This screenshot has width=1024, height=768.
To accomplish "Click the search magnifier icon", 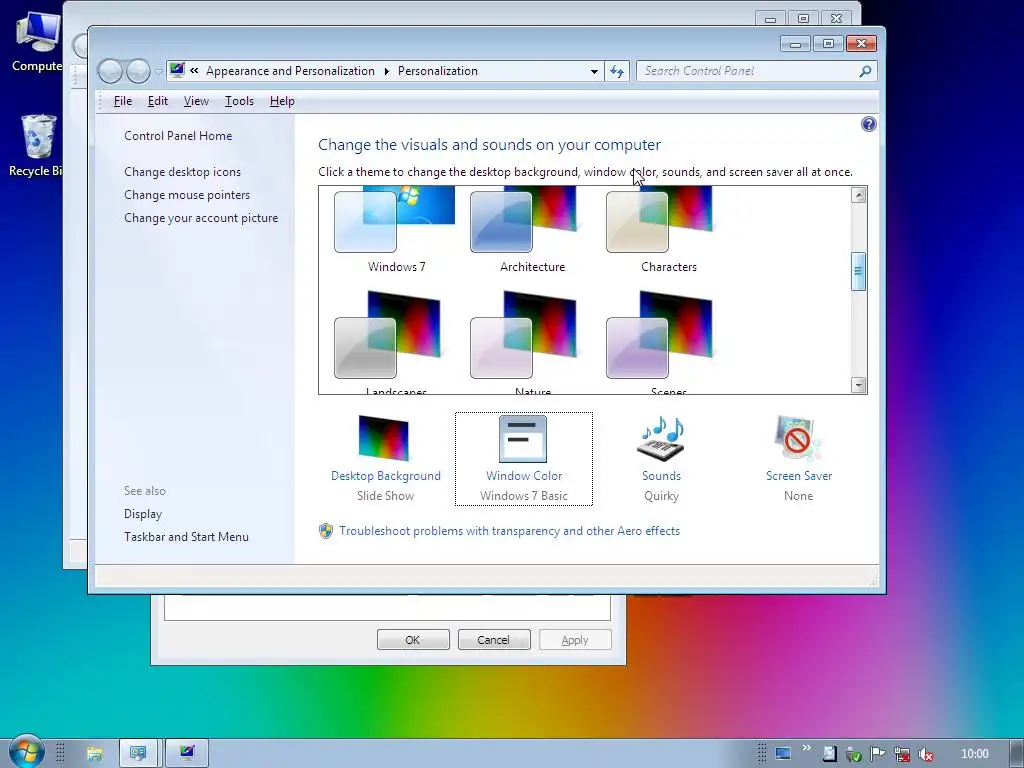I will [865, 71].
